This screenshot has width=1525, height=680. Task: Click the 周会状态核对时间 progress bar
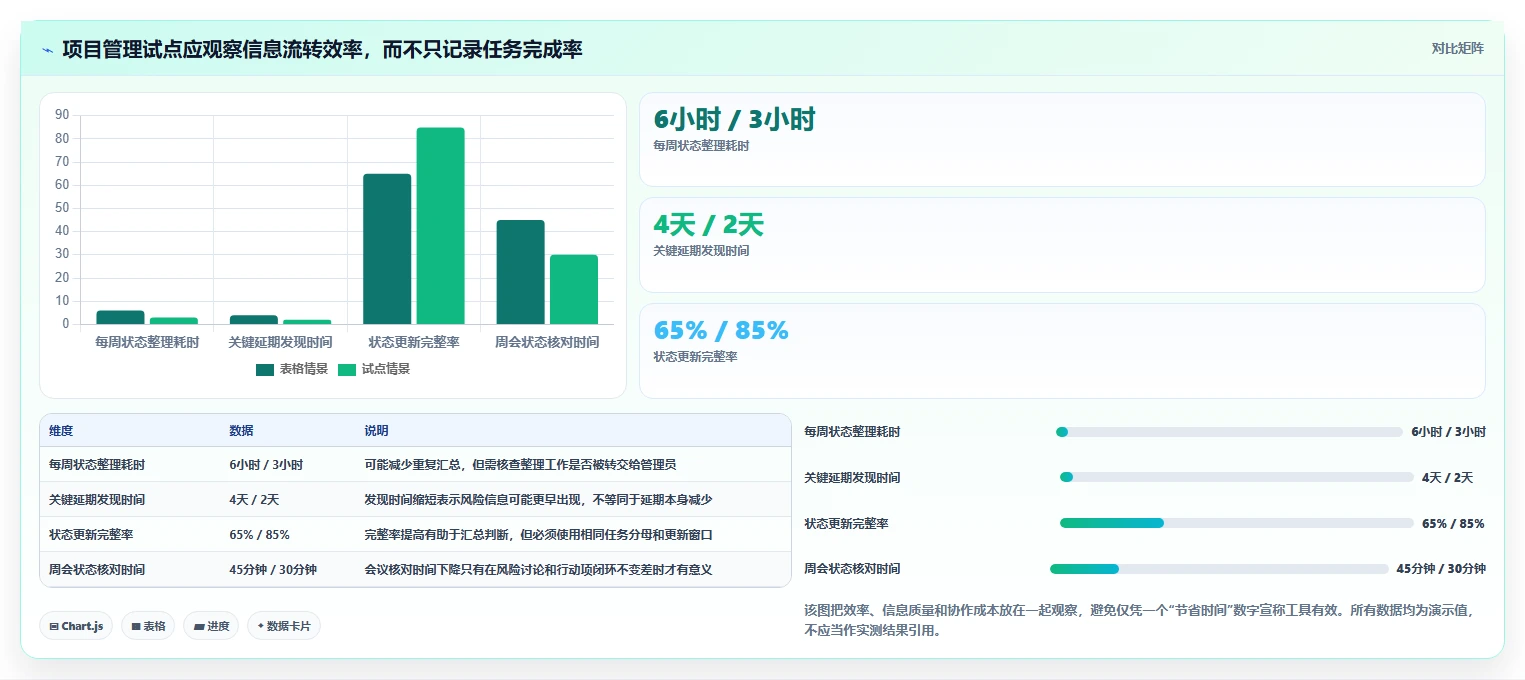1219,569
